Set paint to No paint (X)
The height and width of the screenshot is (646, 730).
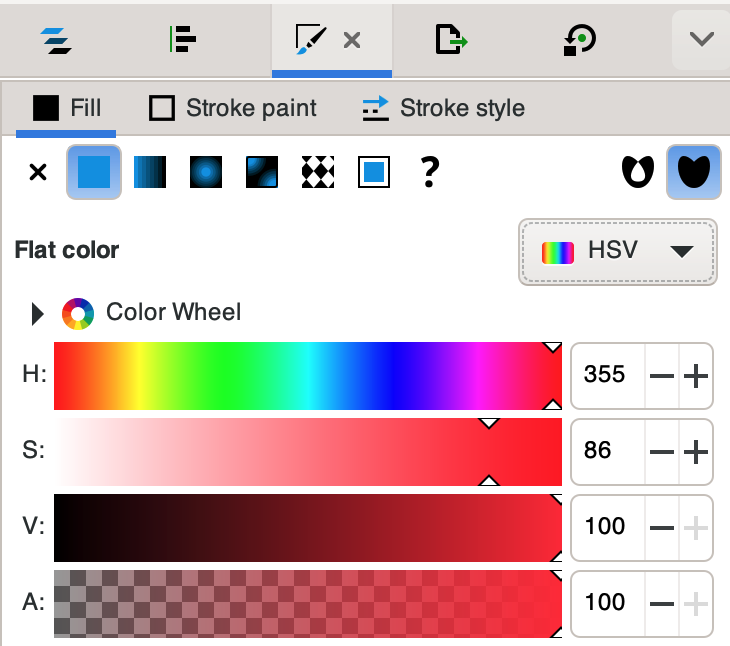tap(38, 173)
